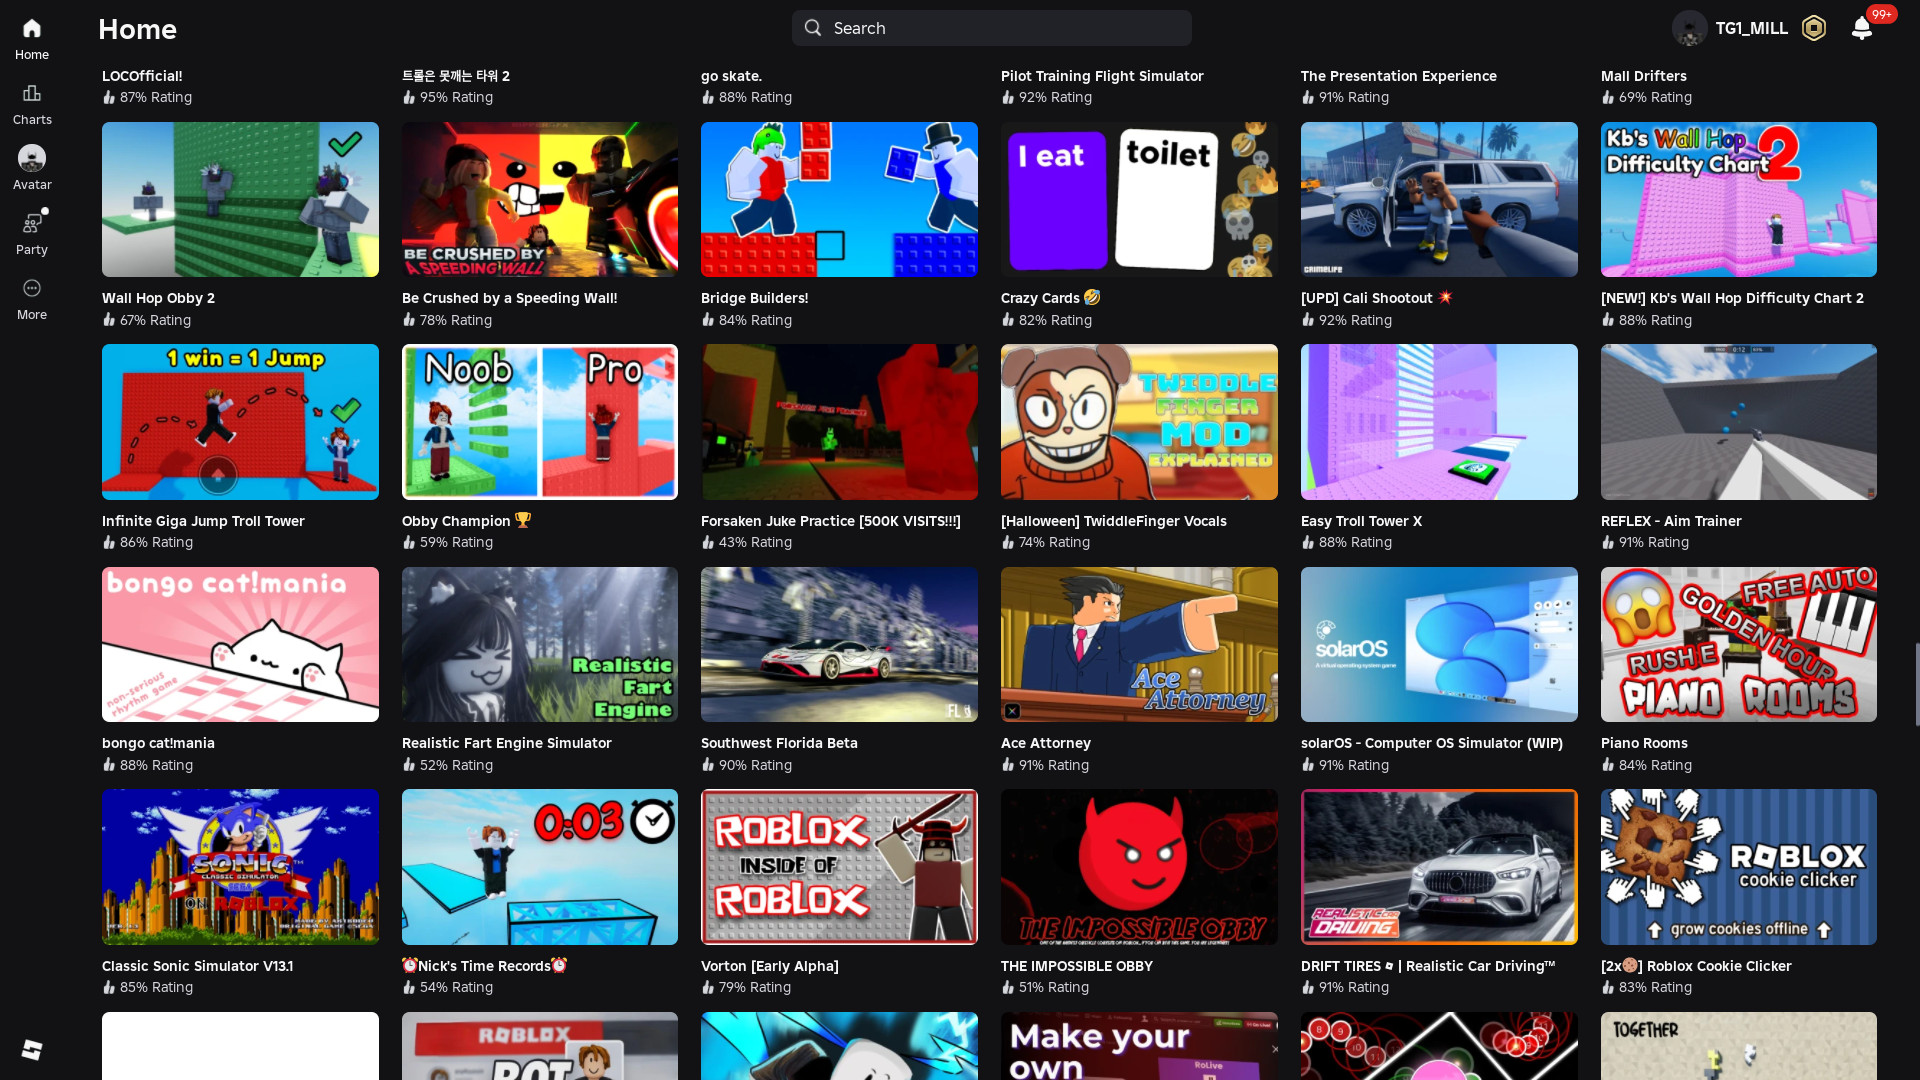
Task: Click the Piano Rooms title text
Action: point(1644,743)
